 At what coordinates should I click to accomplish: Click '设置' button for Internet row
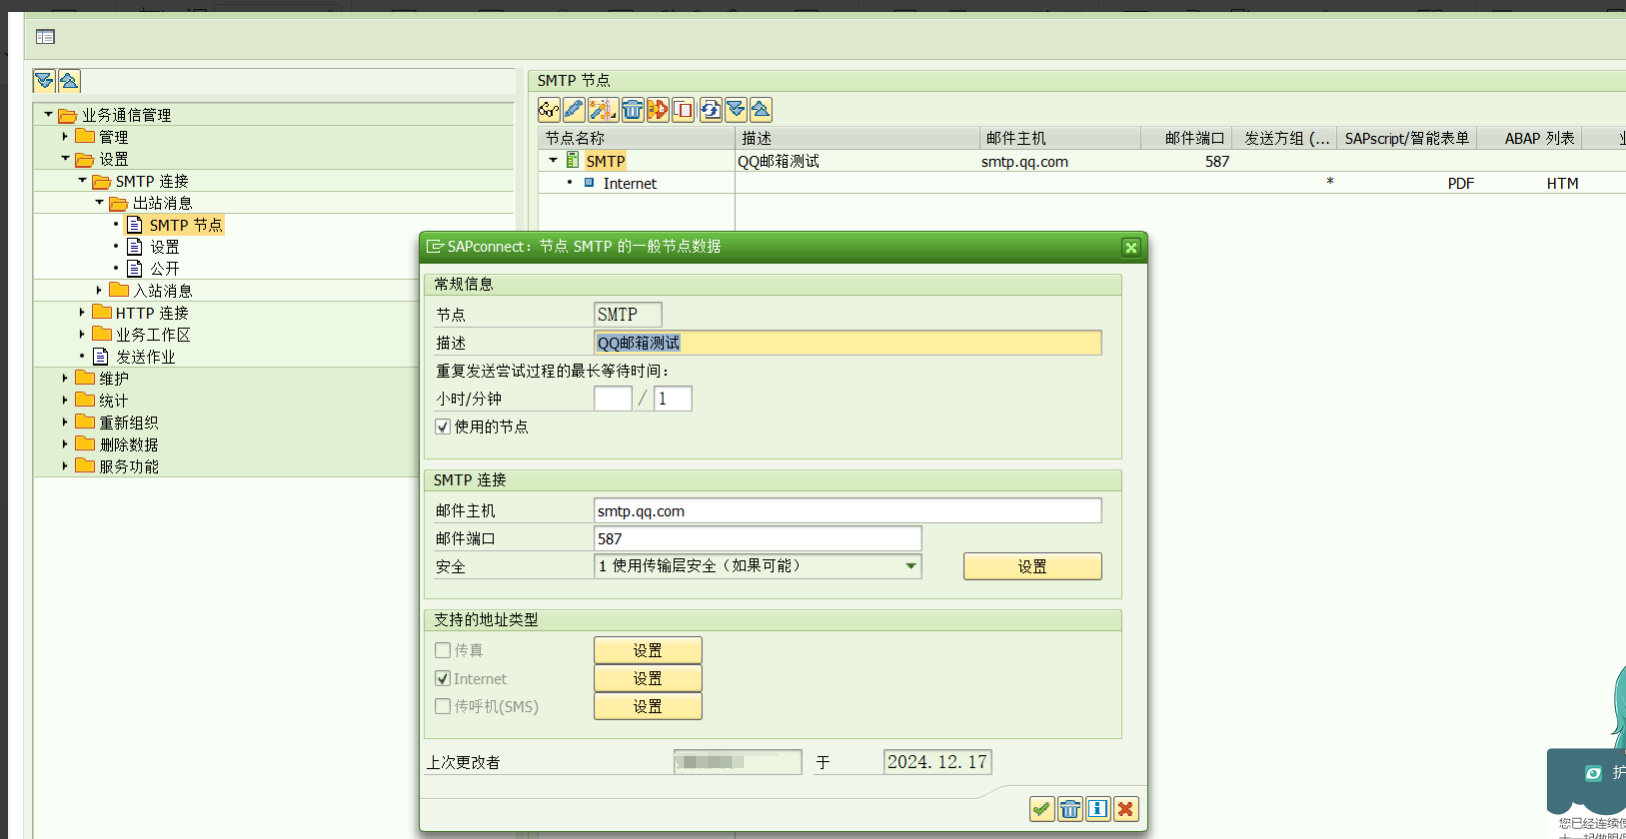[x=648, y=678]
